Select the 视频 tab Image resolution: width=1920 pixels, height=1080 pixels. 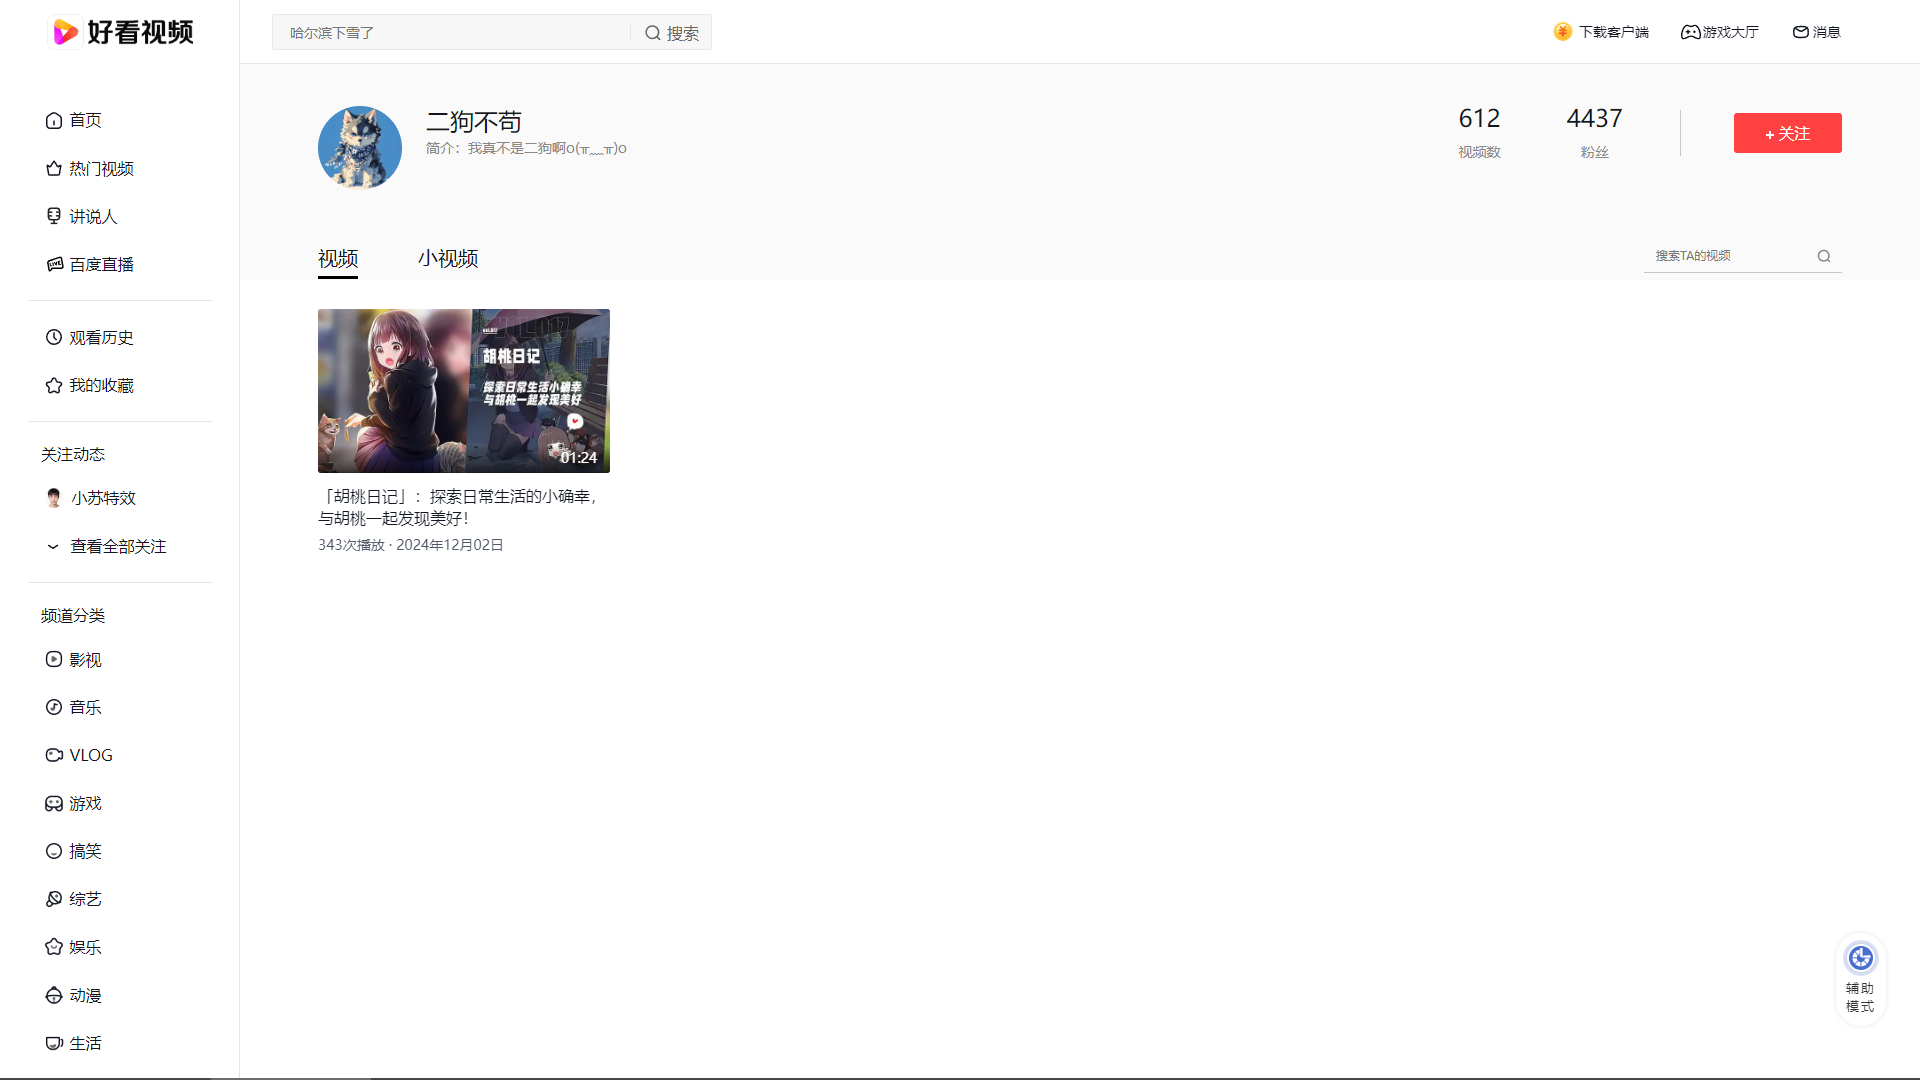coord(338,259)
